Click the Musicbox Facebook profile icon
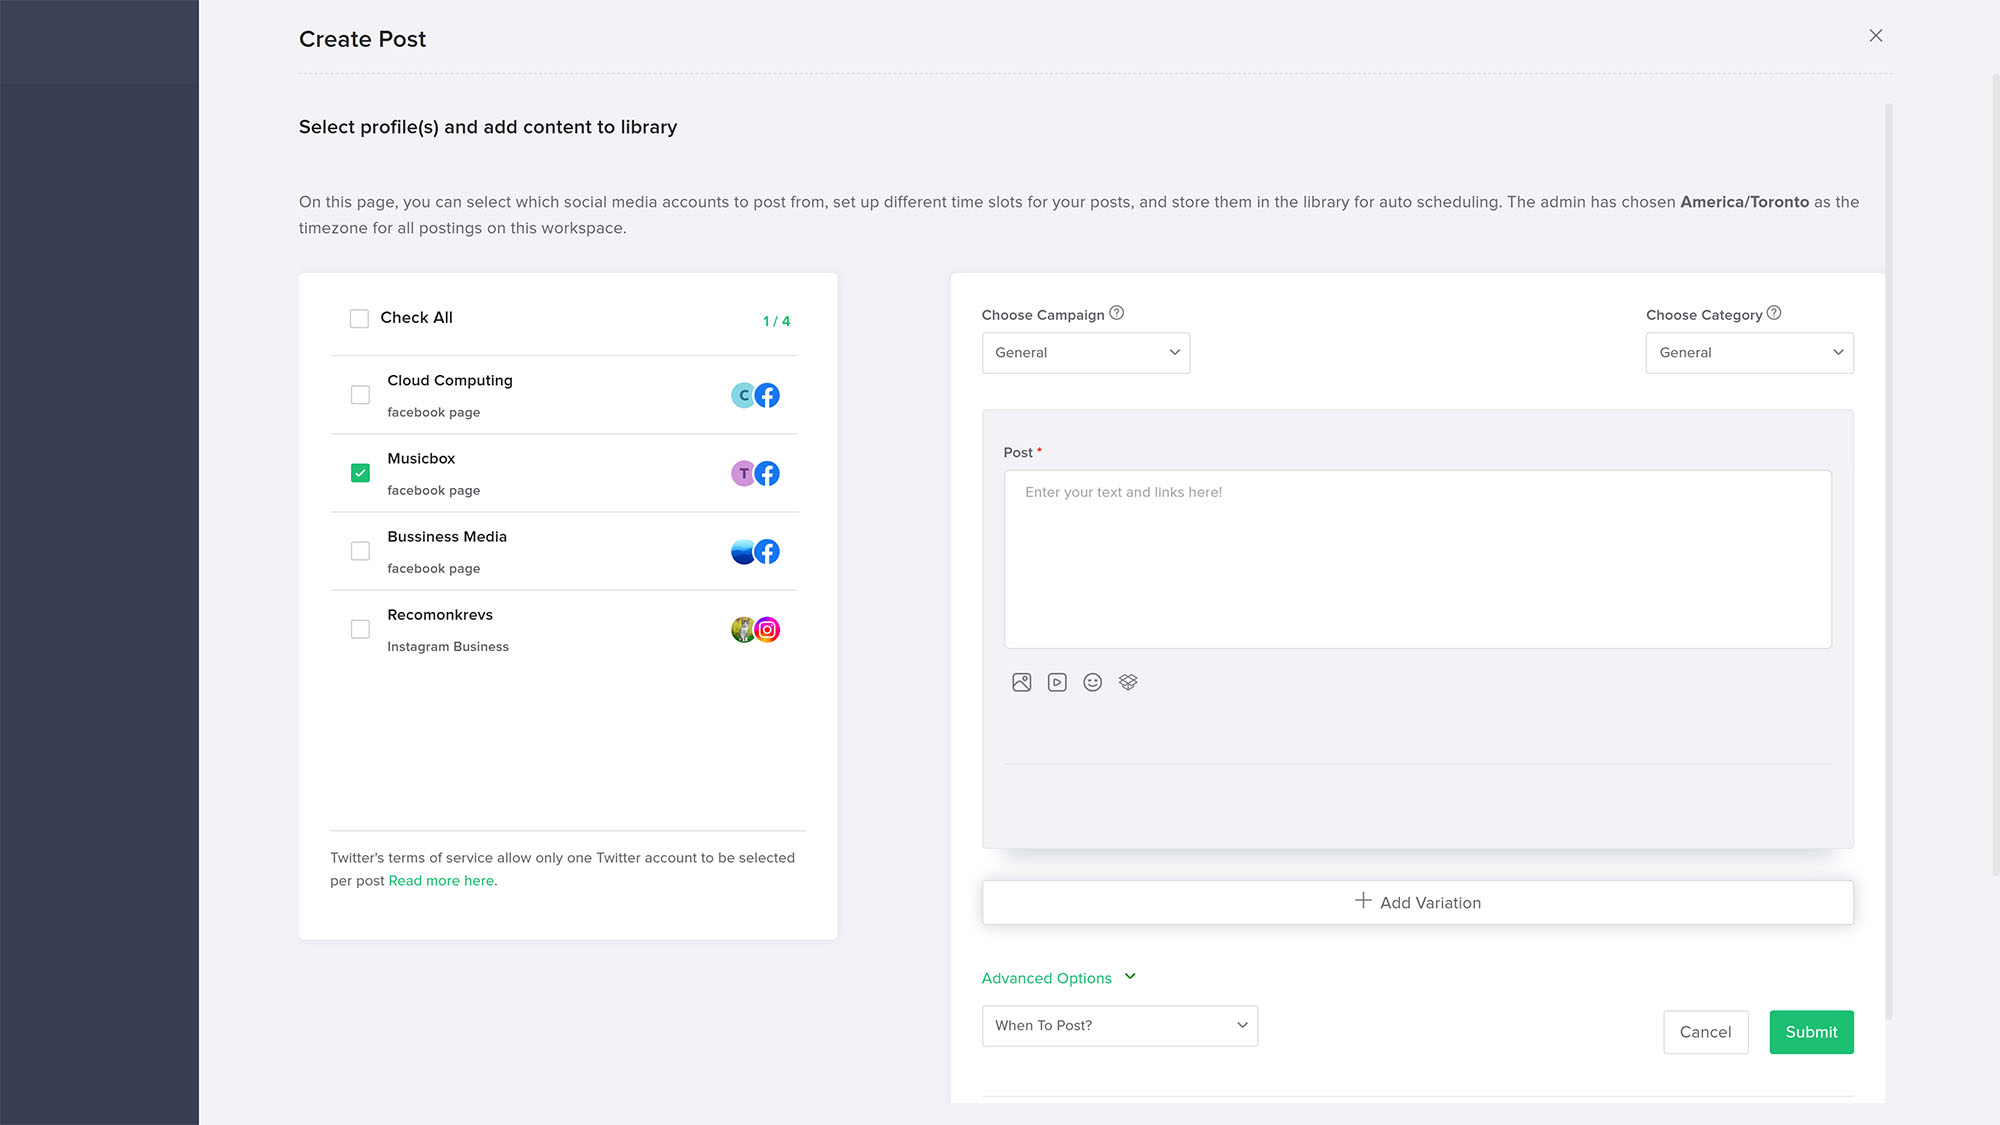The image size is (2000, 1125). click(756, 473)
